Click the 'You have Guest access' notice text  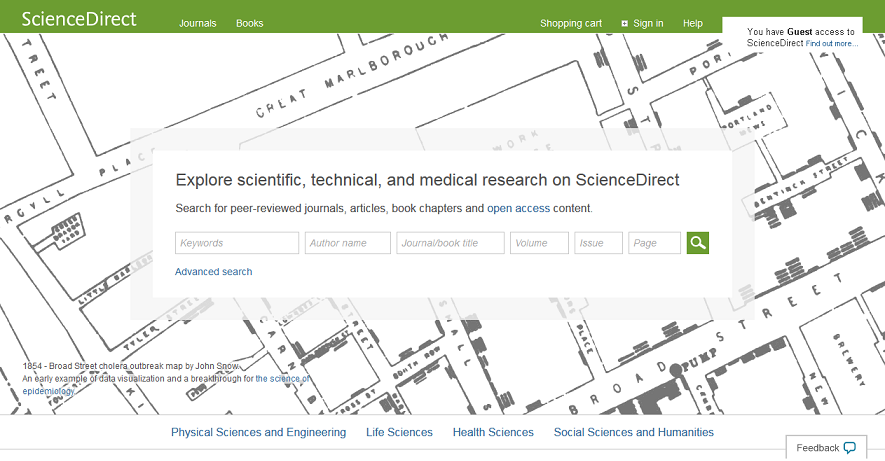801,37
